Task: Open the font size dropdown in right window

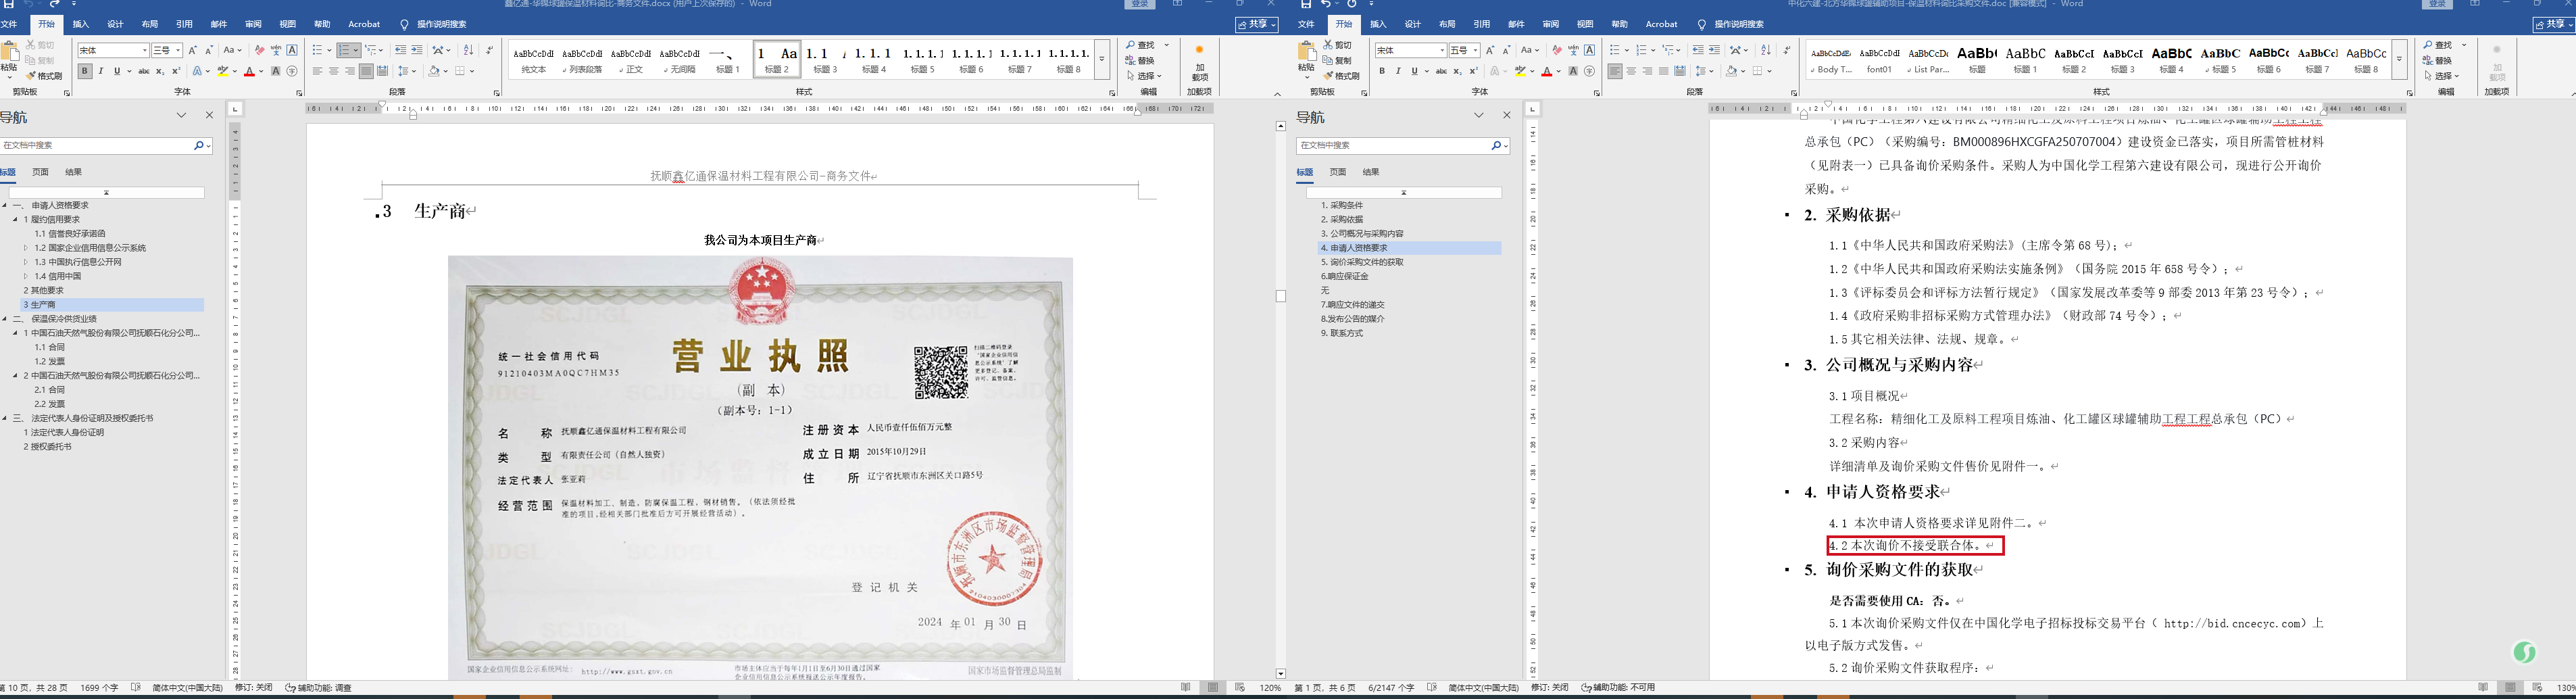Action: tap(1475, 50)
